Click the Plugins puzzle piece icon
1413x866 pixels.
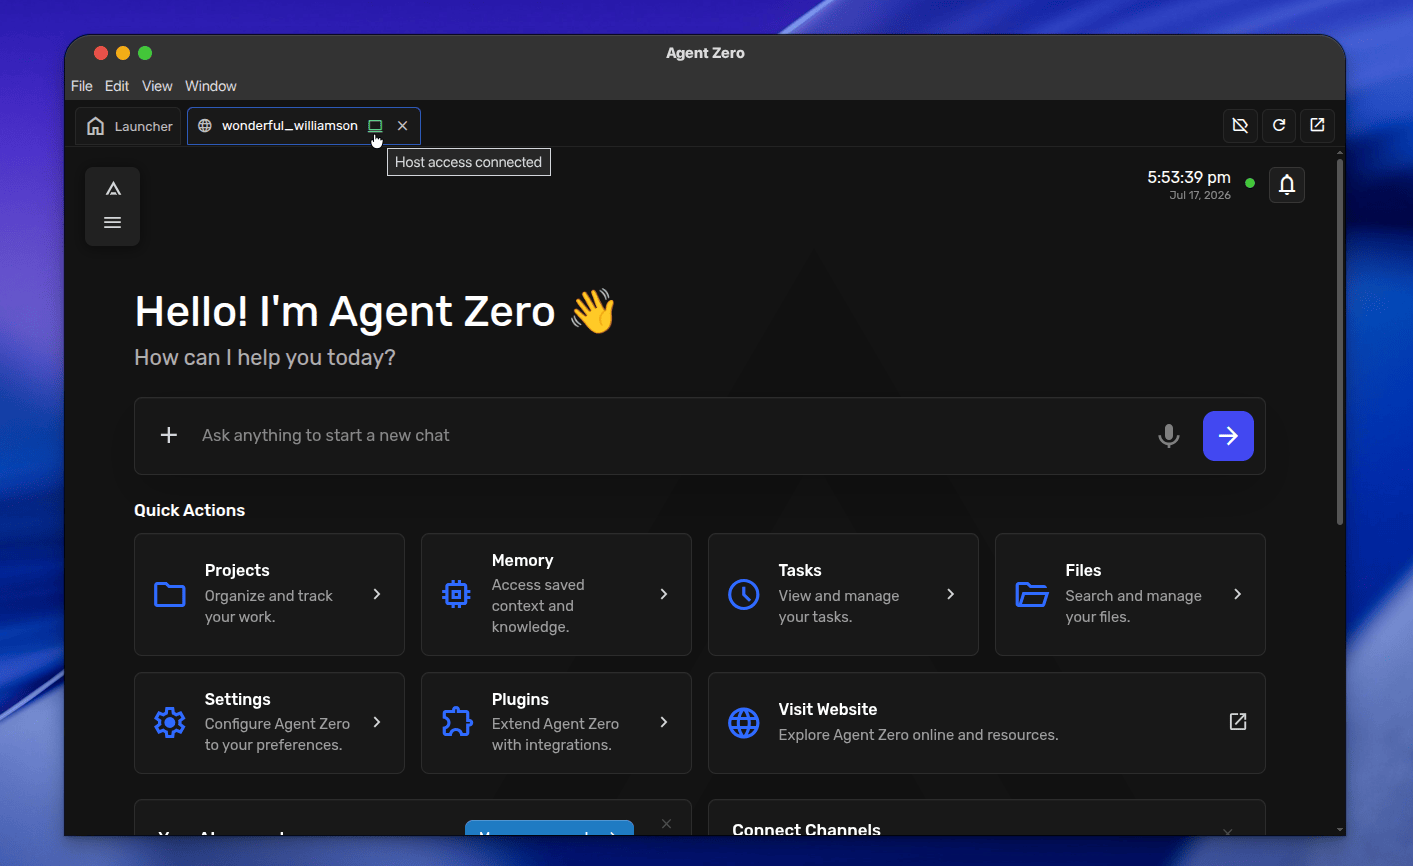coord(457,722)
